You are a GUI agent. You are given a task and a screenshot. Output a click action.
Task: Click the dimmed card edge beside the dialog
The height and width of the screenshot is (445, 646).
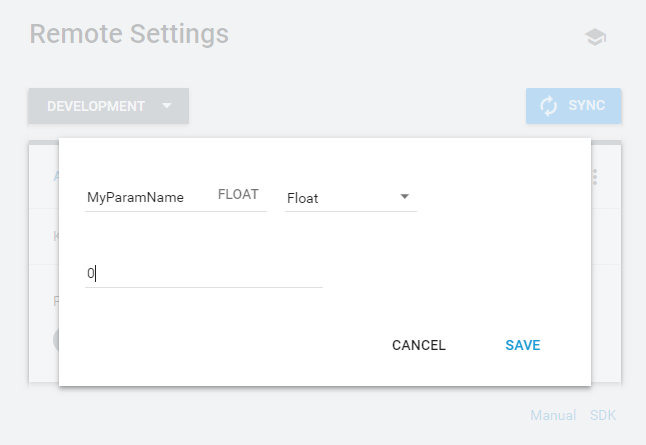pyautogui.click(x=606, y=262)
